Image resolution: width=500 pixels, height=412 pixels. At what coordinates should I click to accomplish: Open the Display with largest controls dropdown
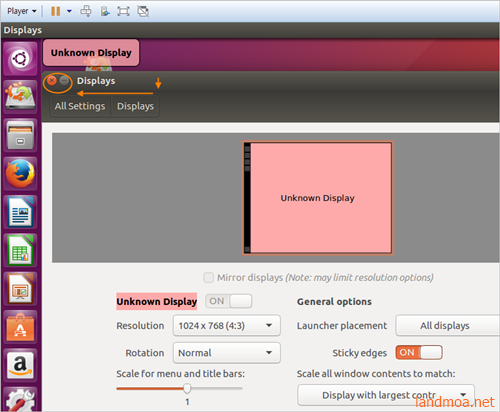[386, 395]
